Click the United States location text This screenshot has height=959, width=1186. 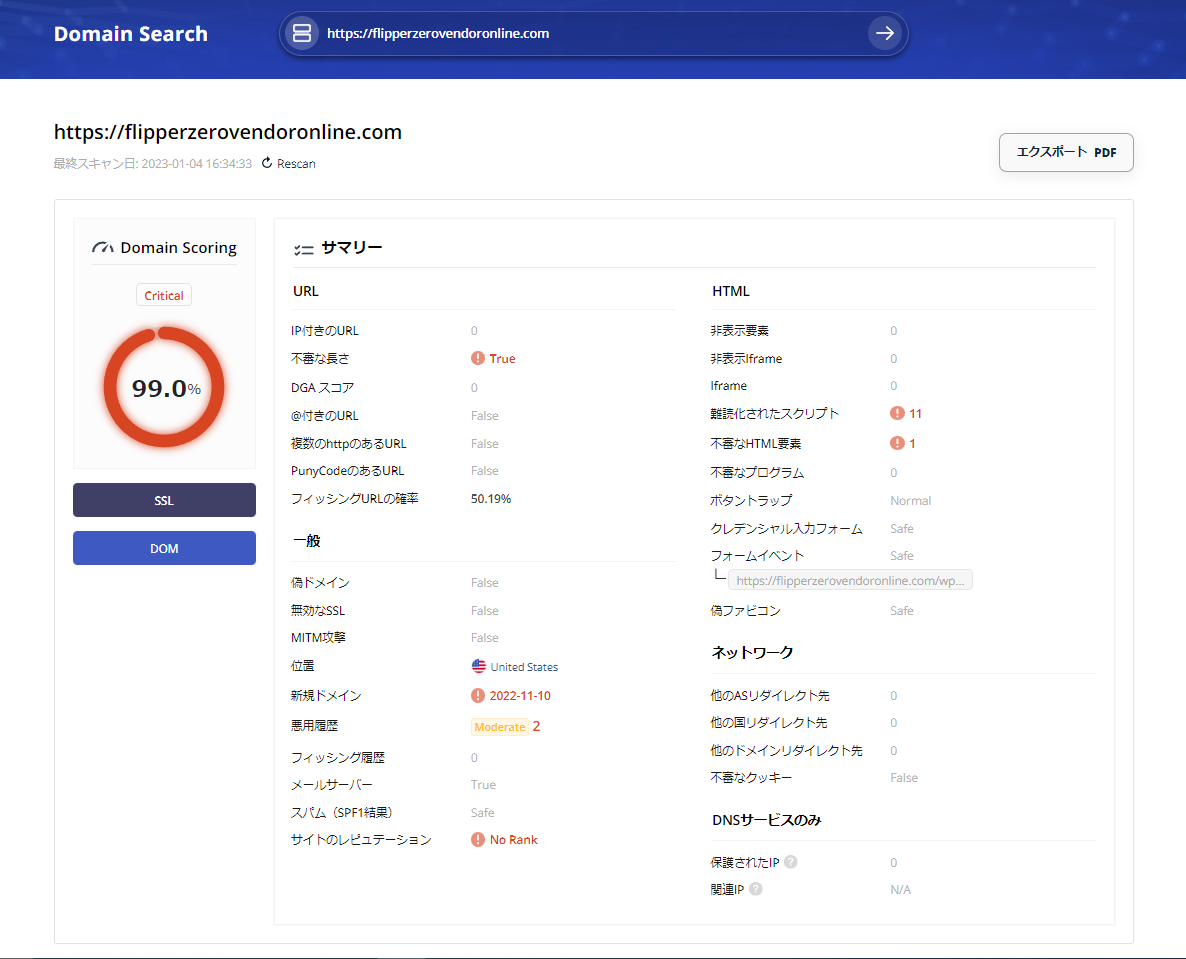(524, 667)
